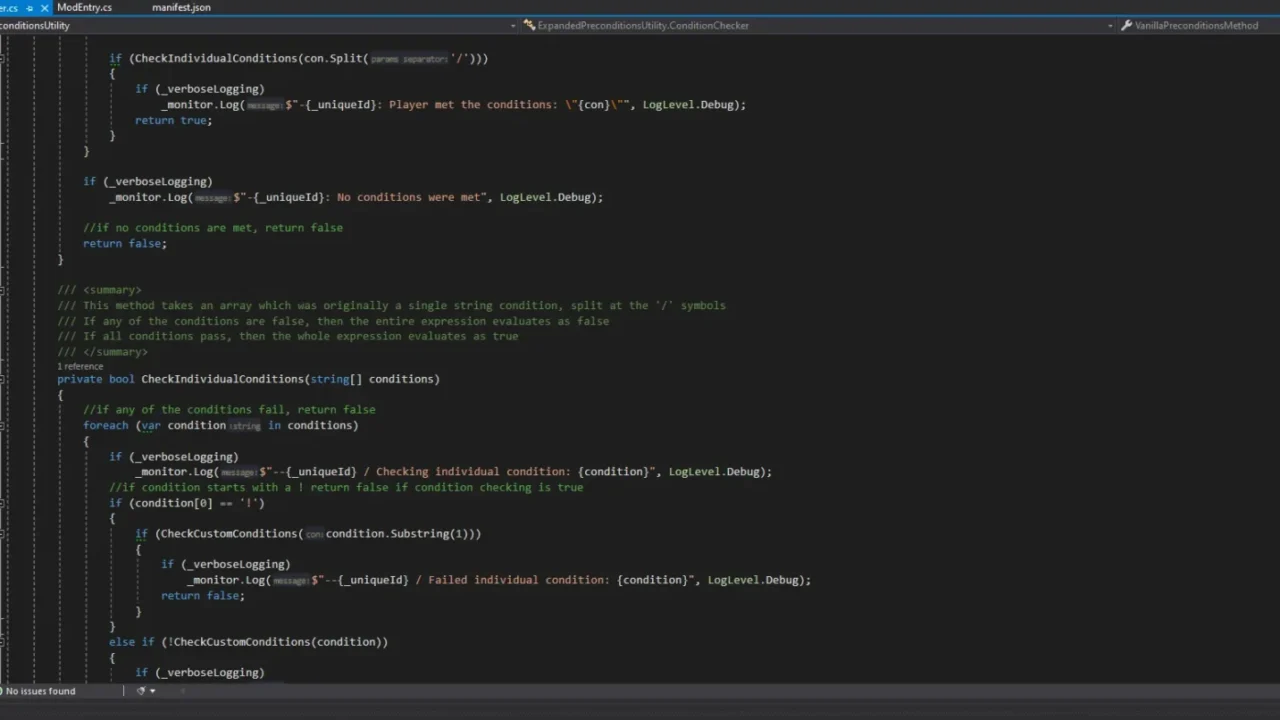Open the ExpandedPreconditionsUtility.ConditionChecker type dropdown
Screen dimensions: 1280x720
820,26
